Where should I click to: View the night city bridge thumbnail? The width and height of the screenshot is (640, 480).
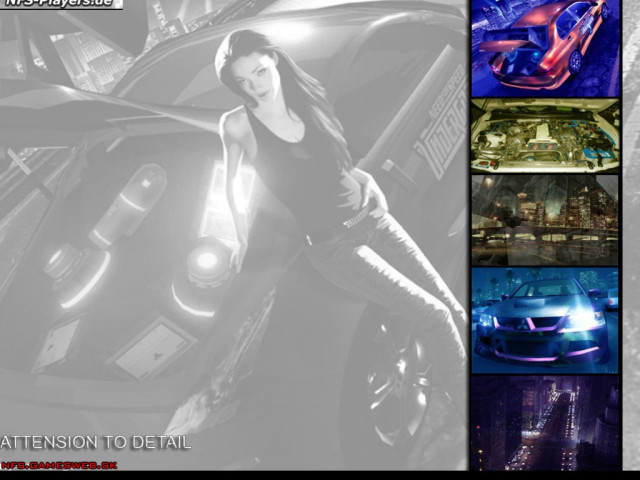[545, 220]
